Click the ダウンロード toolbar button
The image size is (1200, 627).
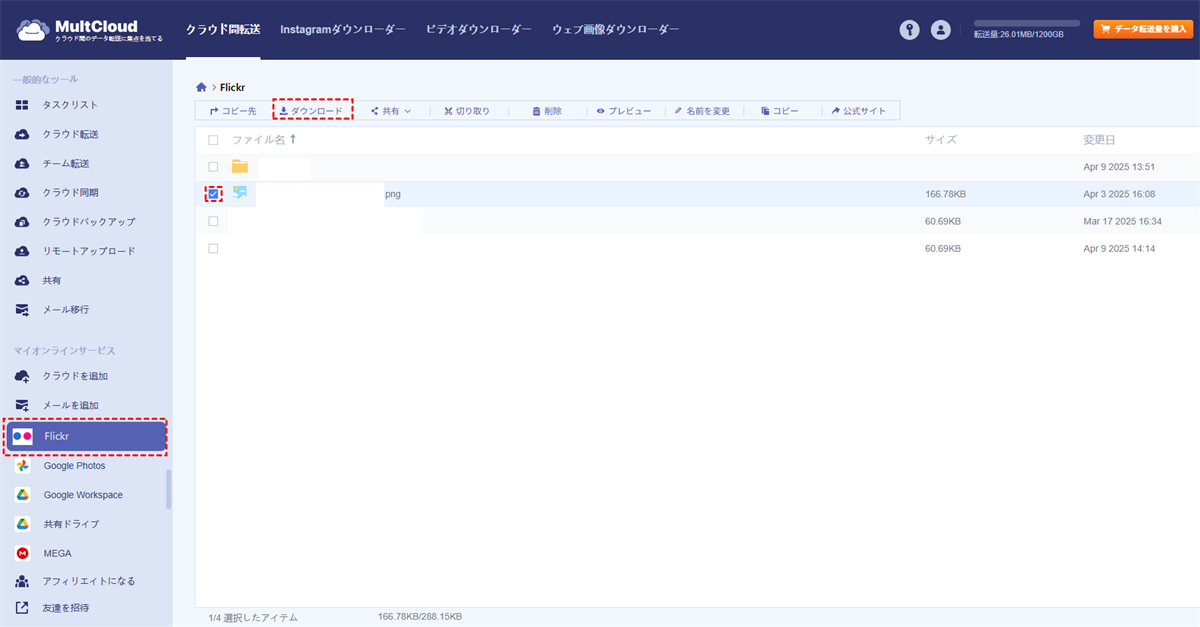pos(312,111)
